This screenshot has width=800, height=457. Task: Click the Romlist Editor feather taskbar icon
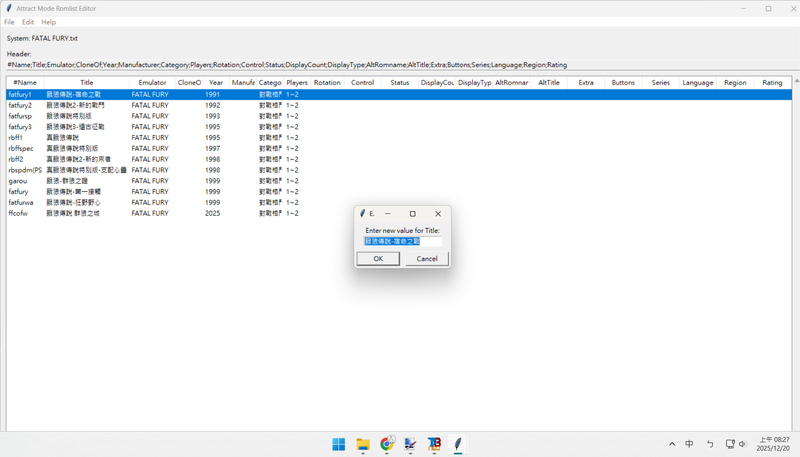click(x=458, y=444)
